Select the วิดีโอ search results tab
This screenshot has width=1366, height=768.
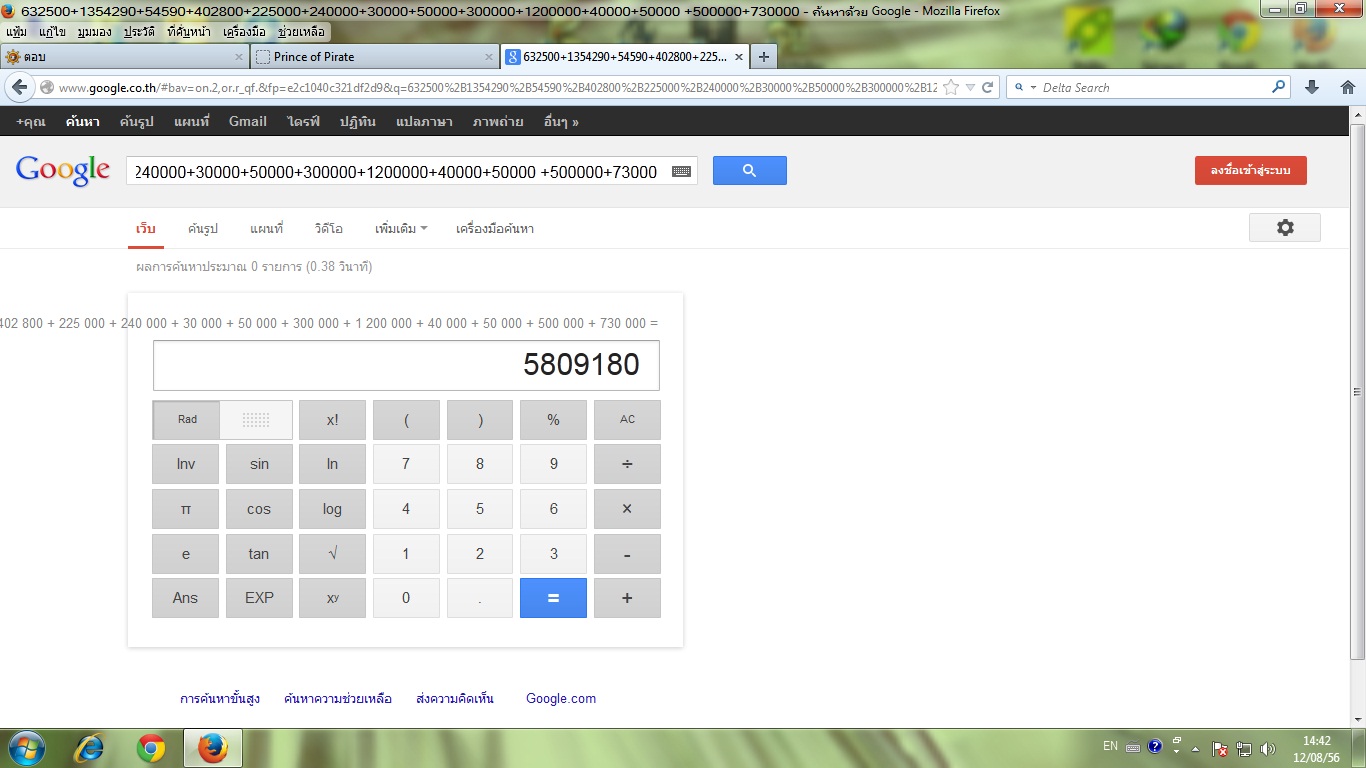328,229
